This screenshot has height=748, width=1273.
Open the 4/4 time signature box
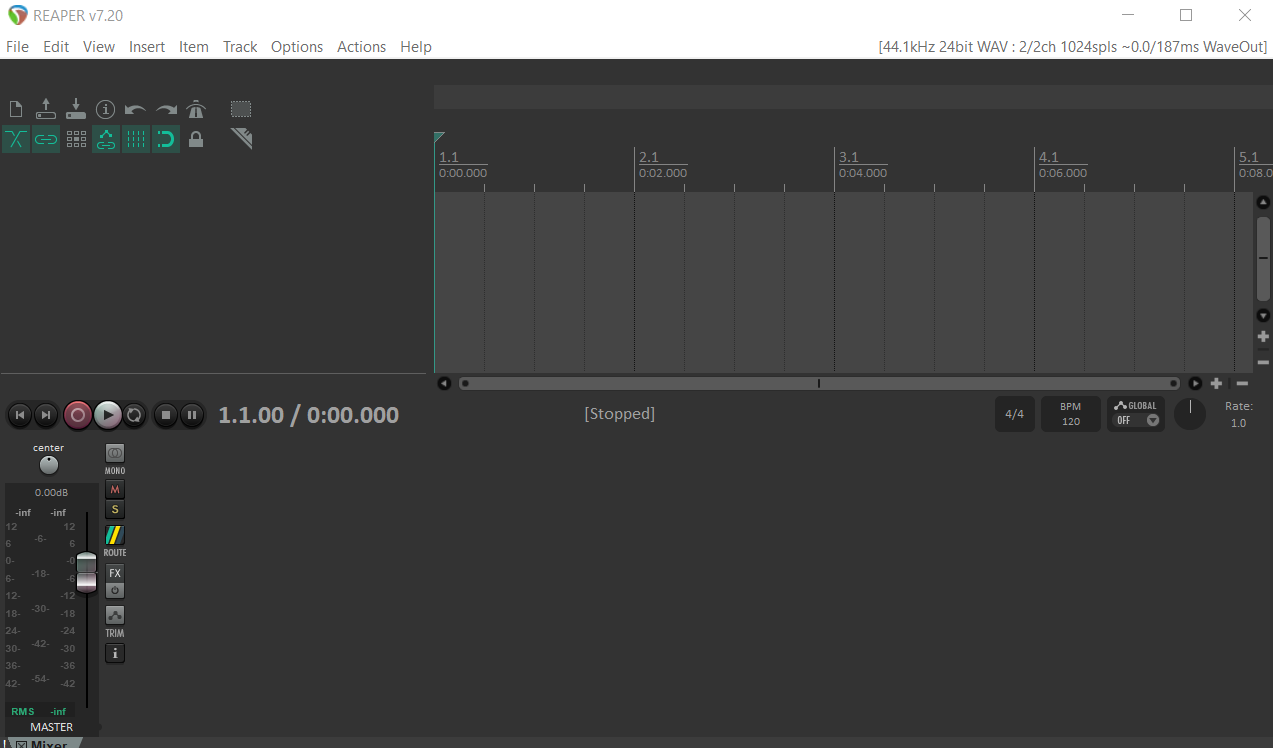point(1015,414)
